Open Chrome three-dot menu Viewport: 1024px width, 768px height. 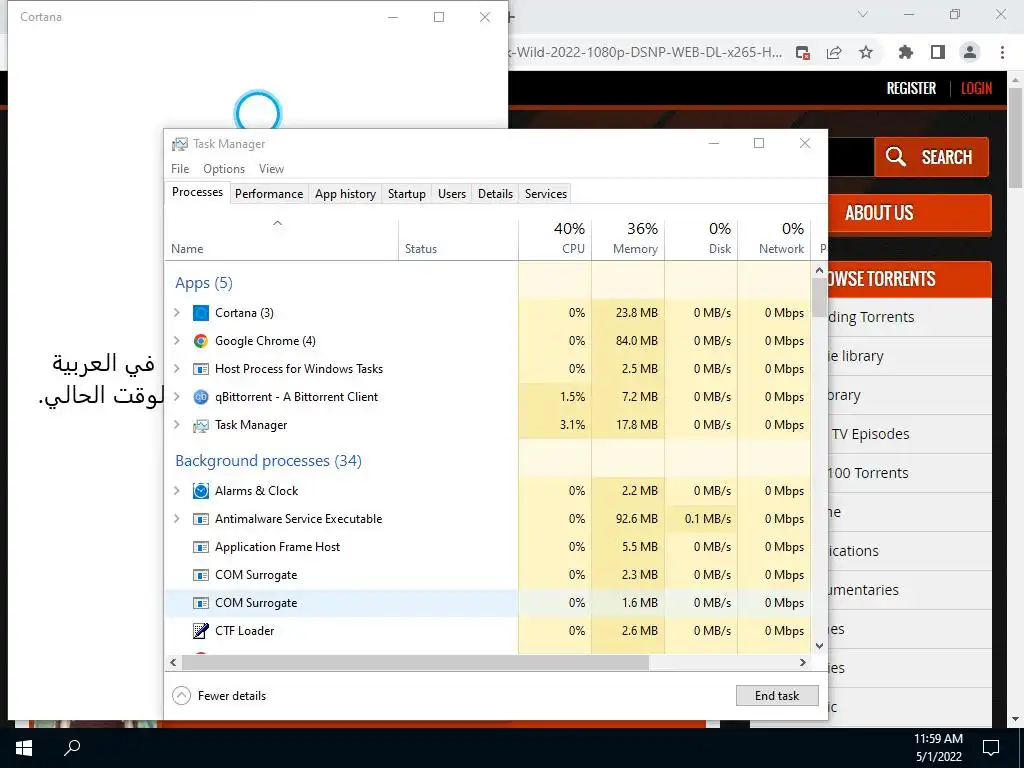coord(1002,52)
